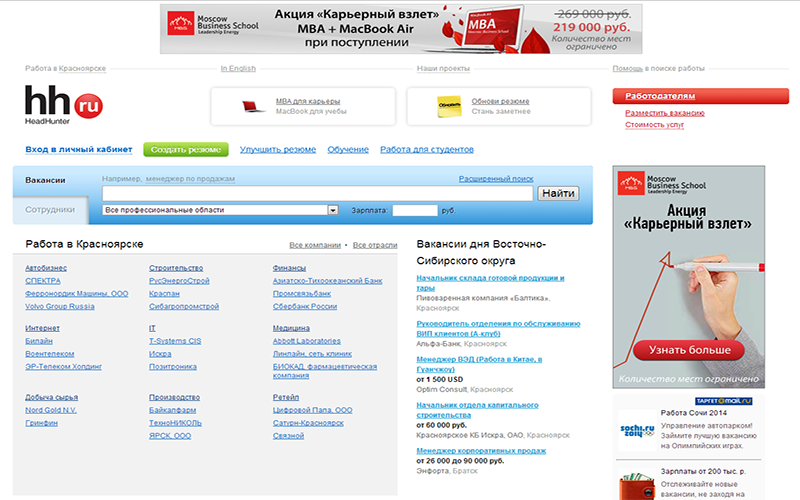Click the In English link
The image size is (800, 500).
[238, 68]
